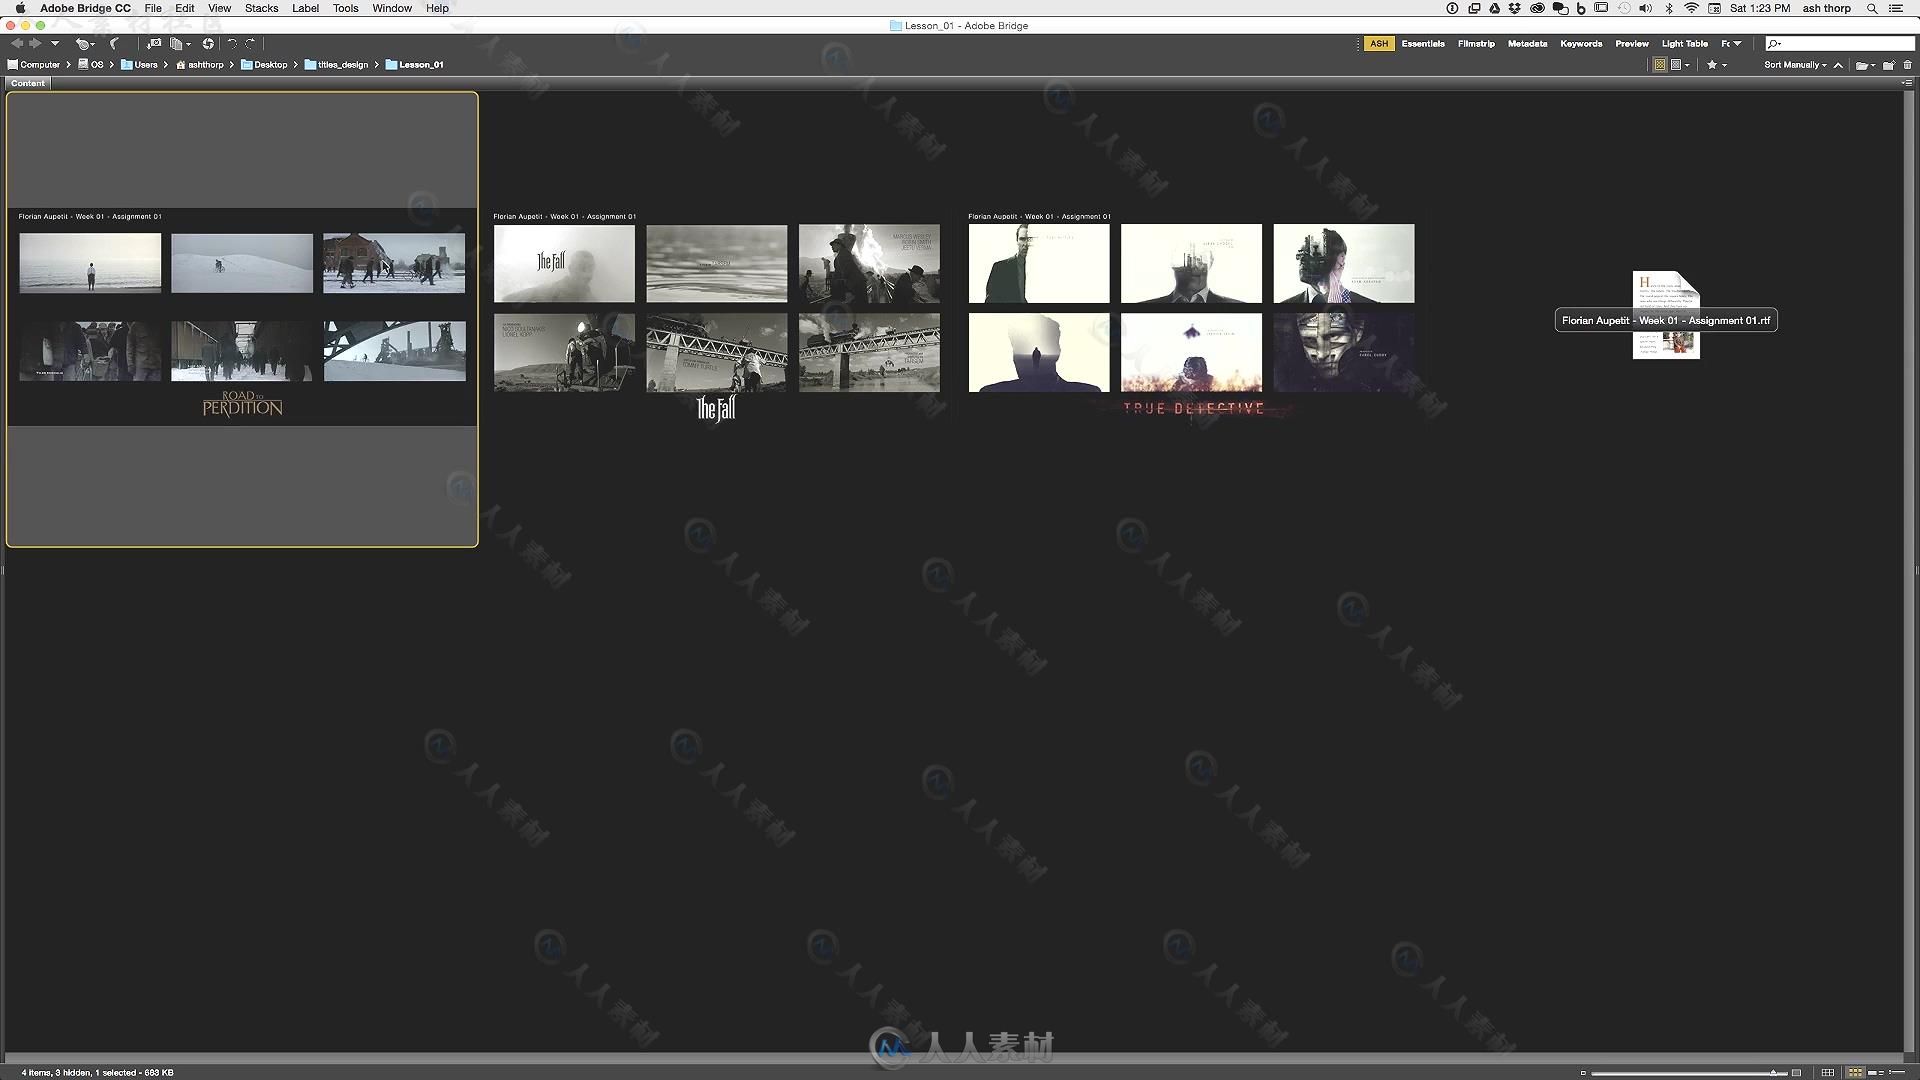The width and height of the screenshot is (1920, 1080).
Task: Select The Fall storyboard thumbnail
Action: pos(716,316)
